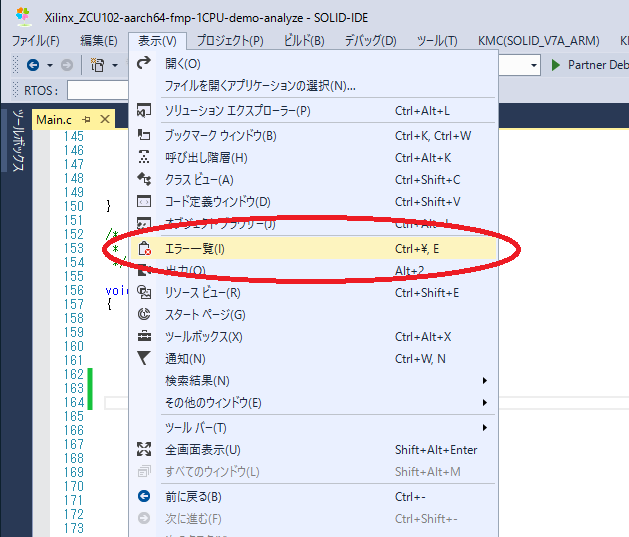Click the 呼び出し階層 icon
Image resolution: width=629 pixels, height=537 pixels.
[x=144, y=157]
